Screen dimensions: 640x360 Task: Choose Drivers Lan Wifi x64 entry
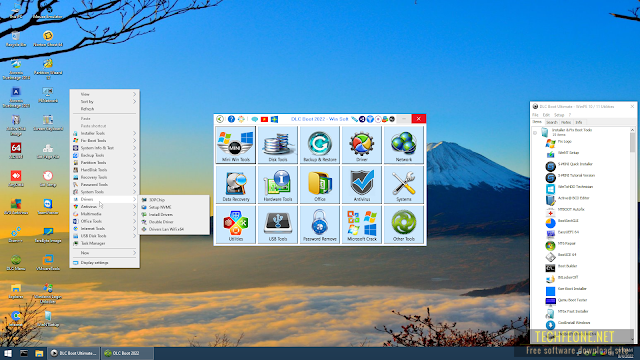tap(175, 229)
